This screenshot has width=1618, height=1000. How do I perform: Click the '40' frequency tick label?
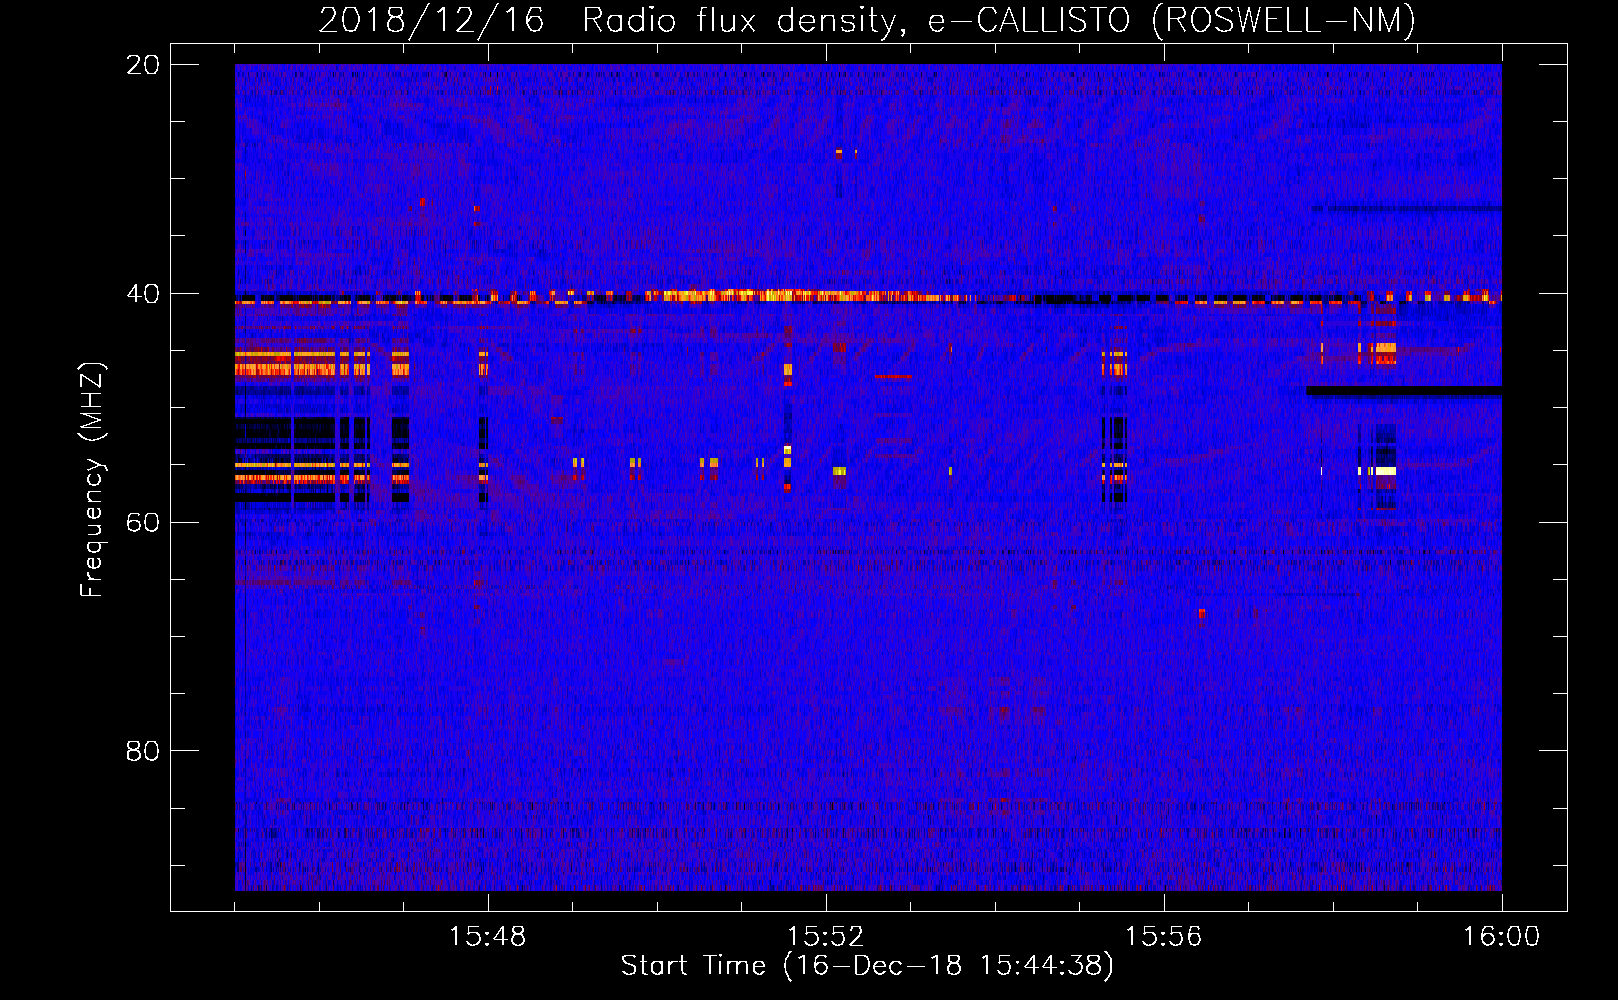[142, 294]
